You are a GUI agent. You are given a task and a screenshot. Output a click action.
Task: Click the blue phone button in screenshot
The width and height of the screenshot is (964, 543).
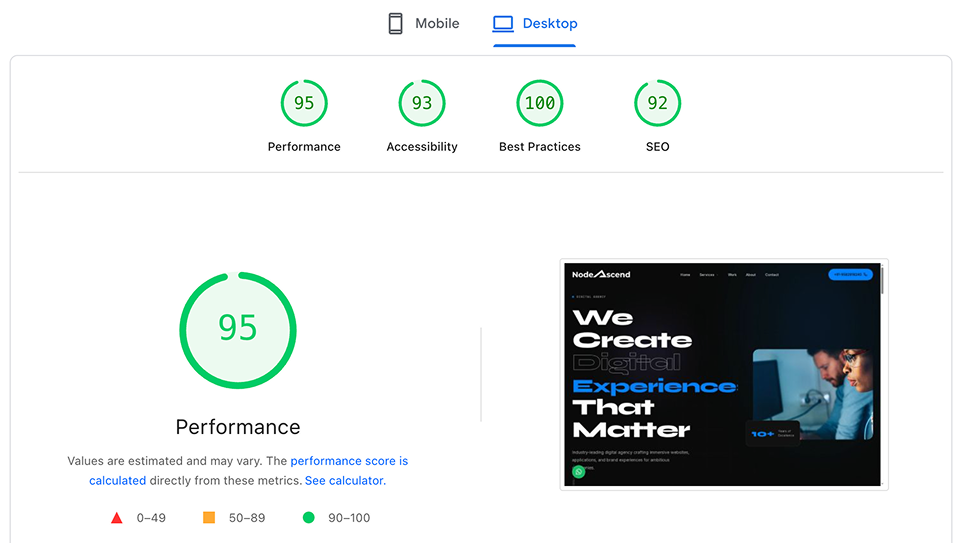(850, 274)
